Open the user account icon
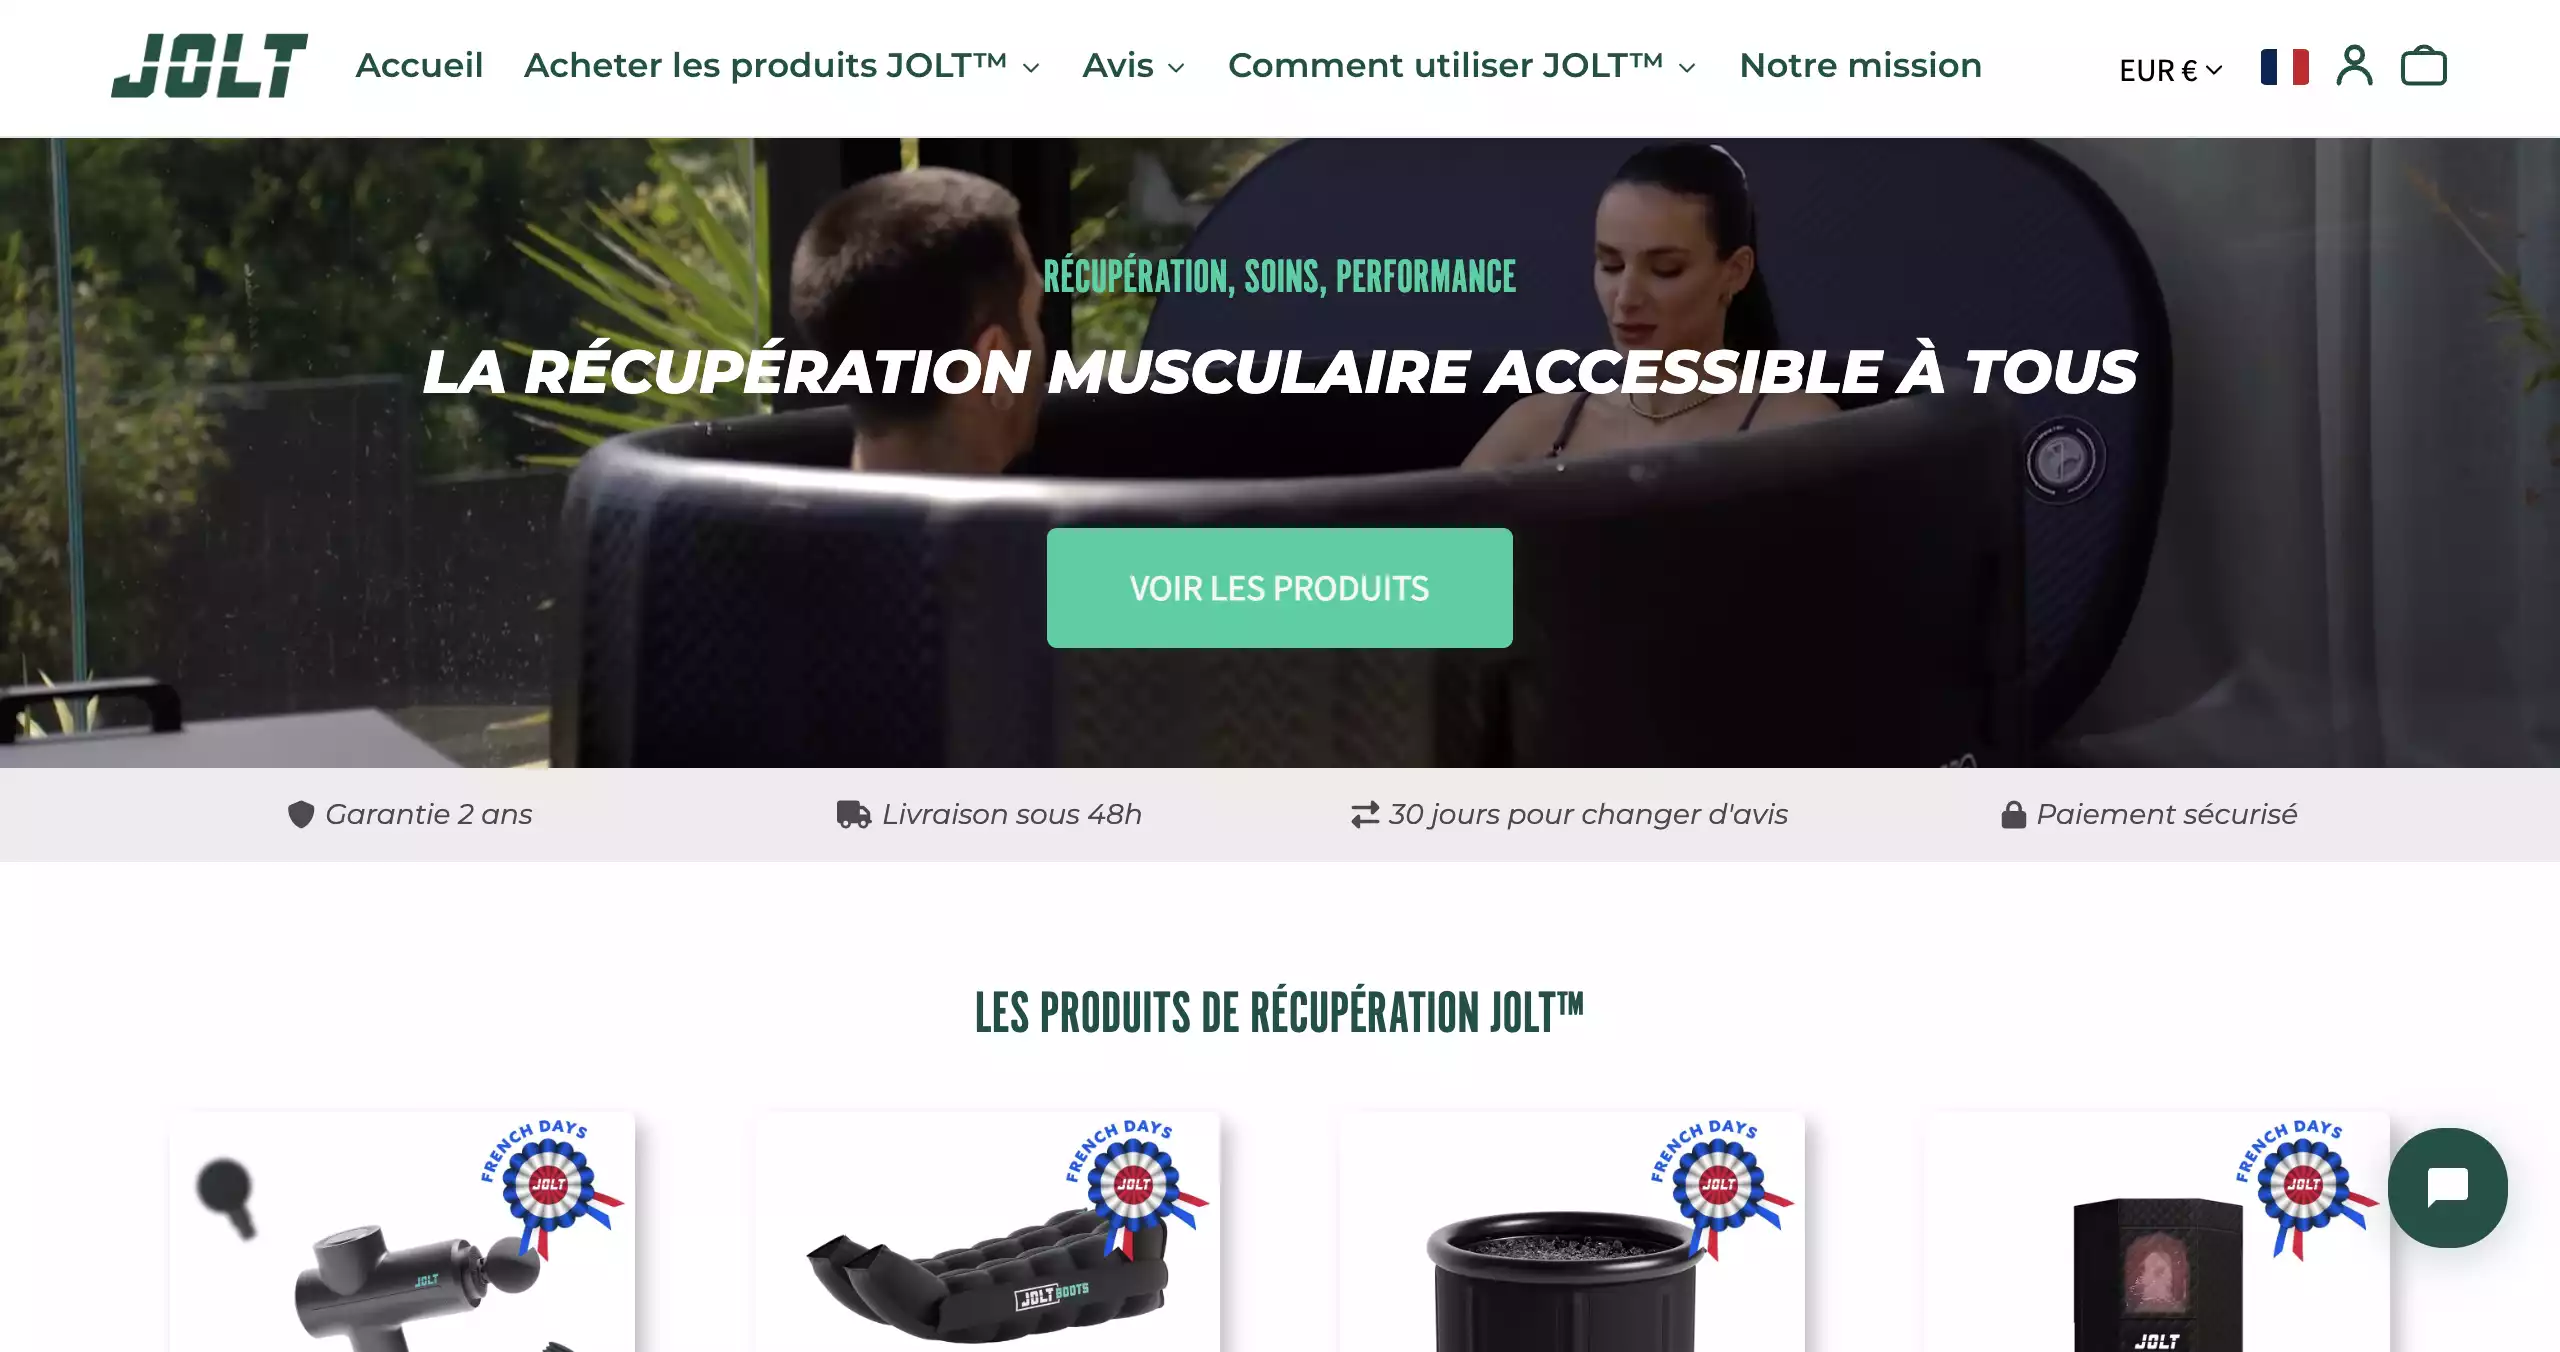This screenshot has width=2560, height=1352. 2354,66
